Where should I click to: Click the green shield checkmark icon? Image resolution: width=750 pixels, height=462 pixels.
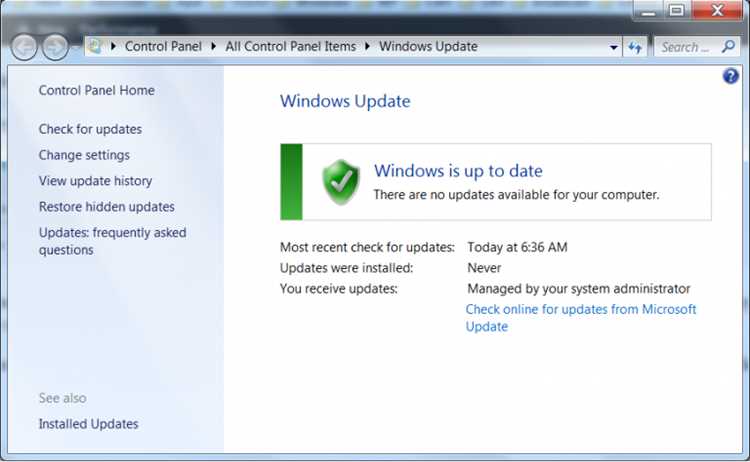(341, 182)
